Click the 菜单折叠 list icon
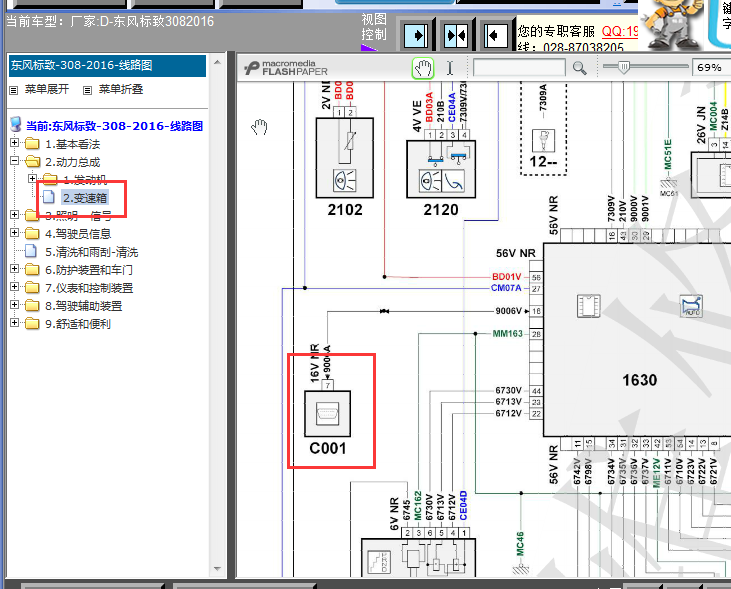Viewport: 731px width, 589px height. click(x=87, y=90)
